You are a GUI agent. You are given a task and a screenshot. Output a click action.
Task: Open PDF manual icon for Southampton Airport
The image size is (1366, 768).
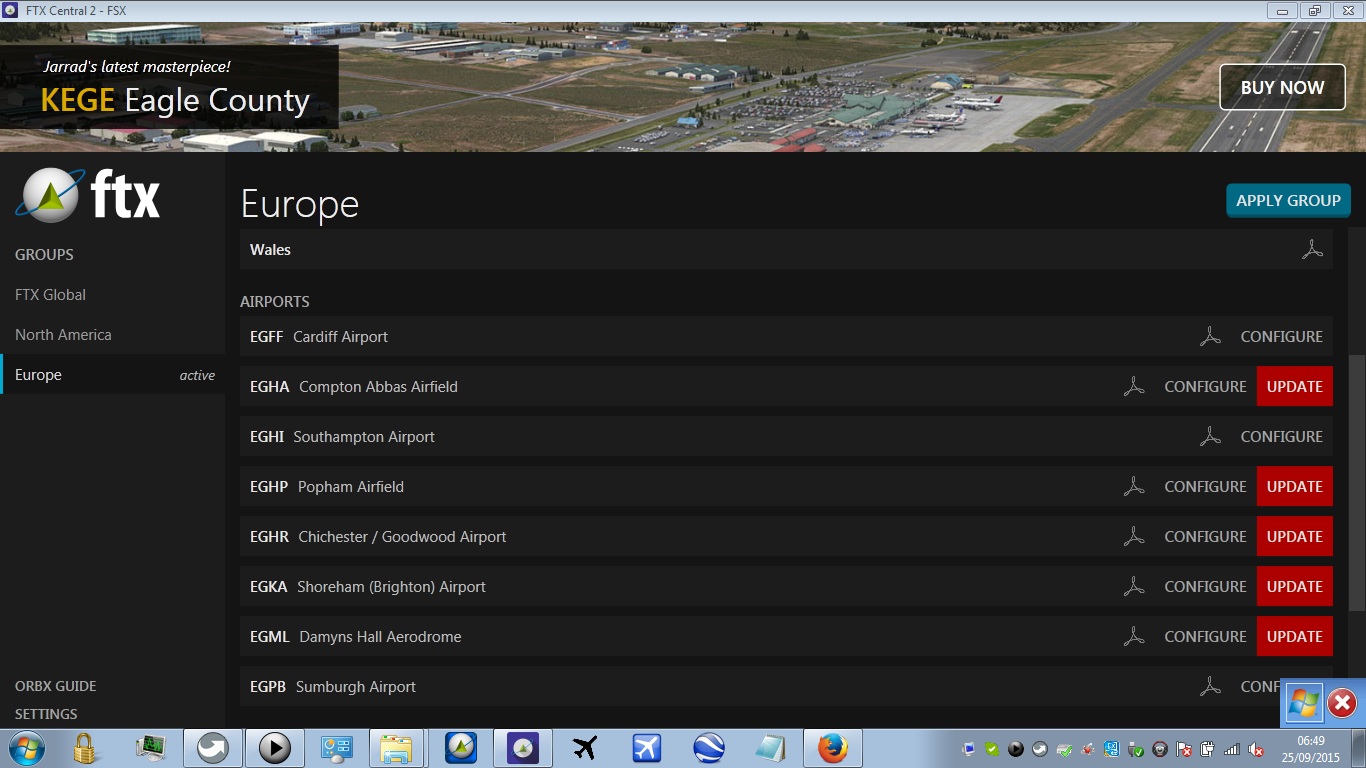coord(1210,437)
